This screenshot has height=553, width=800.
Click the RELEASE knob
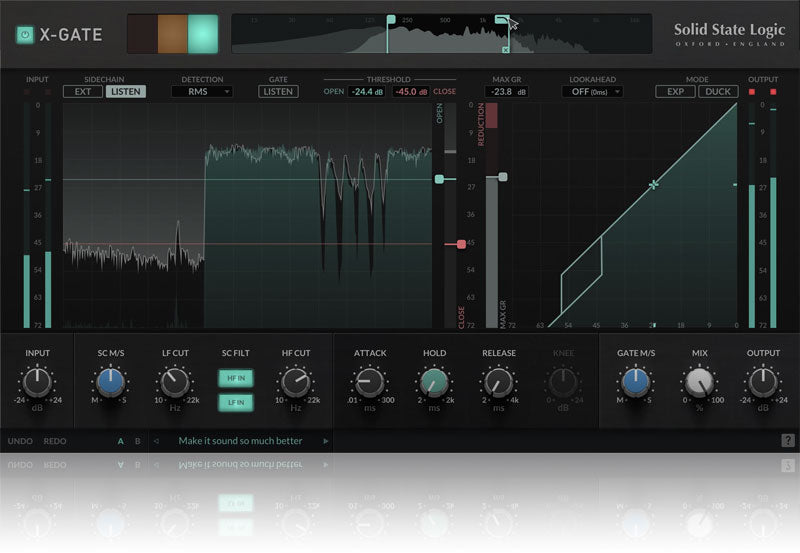coord(498,382)
